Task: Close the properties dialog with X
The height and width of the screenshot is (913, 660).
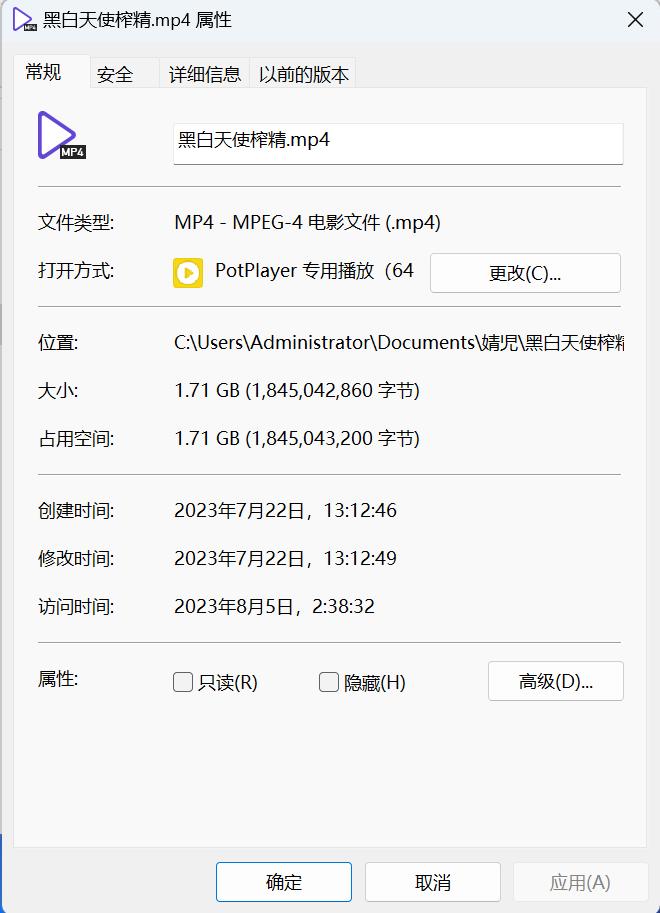Action: click(x=634, y=20)
